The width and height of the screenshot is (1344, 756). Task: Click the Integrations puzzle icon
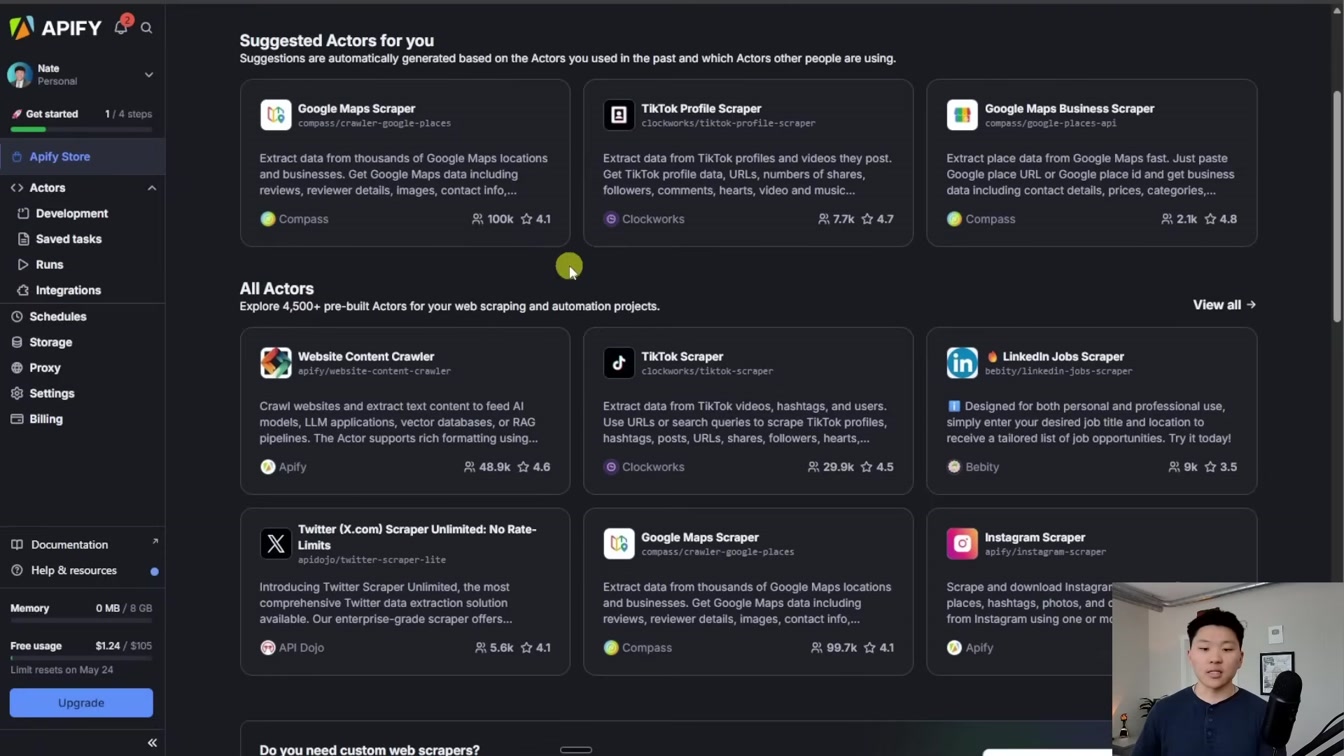23,290
